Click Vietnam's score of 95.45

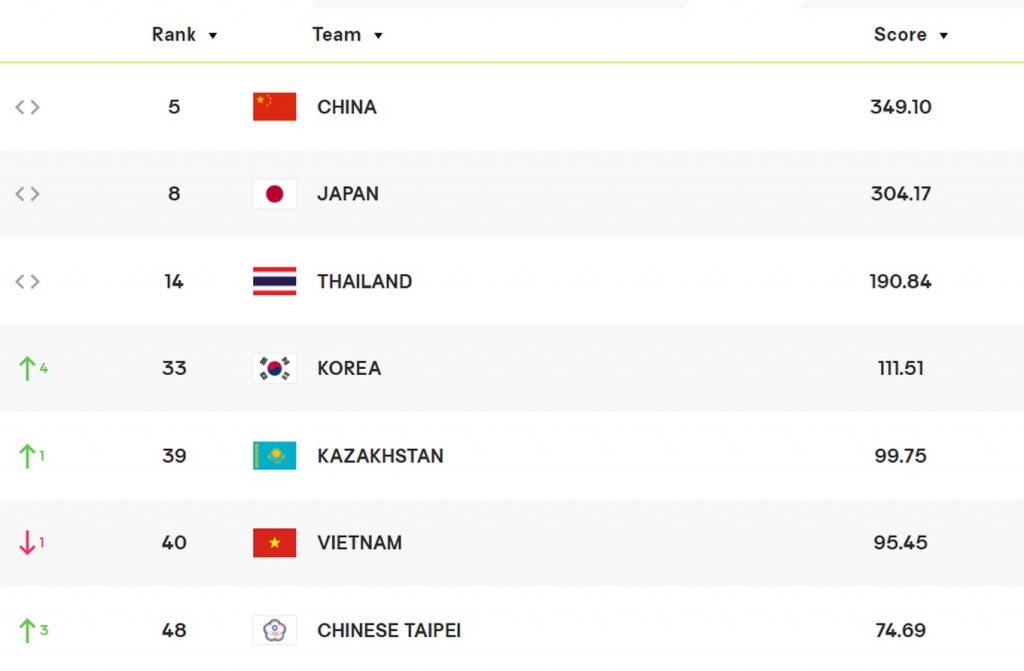pyautogui.click(x=900, y=543)
